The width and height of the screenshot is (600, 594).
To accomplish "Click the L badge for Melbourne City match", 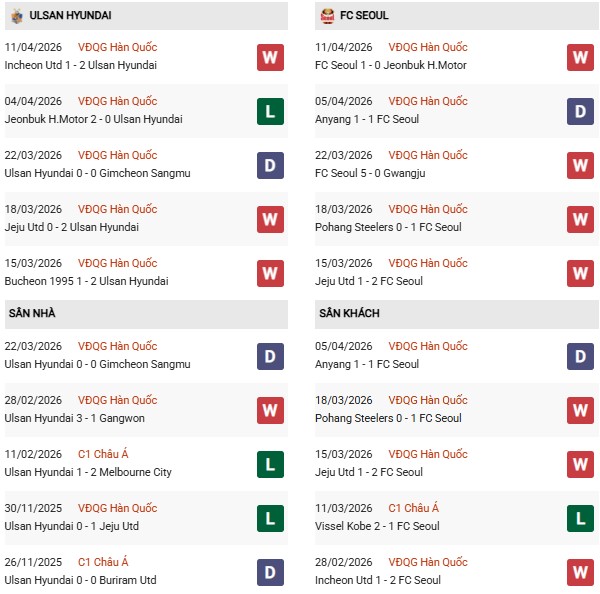I will [x=270, y=464].
